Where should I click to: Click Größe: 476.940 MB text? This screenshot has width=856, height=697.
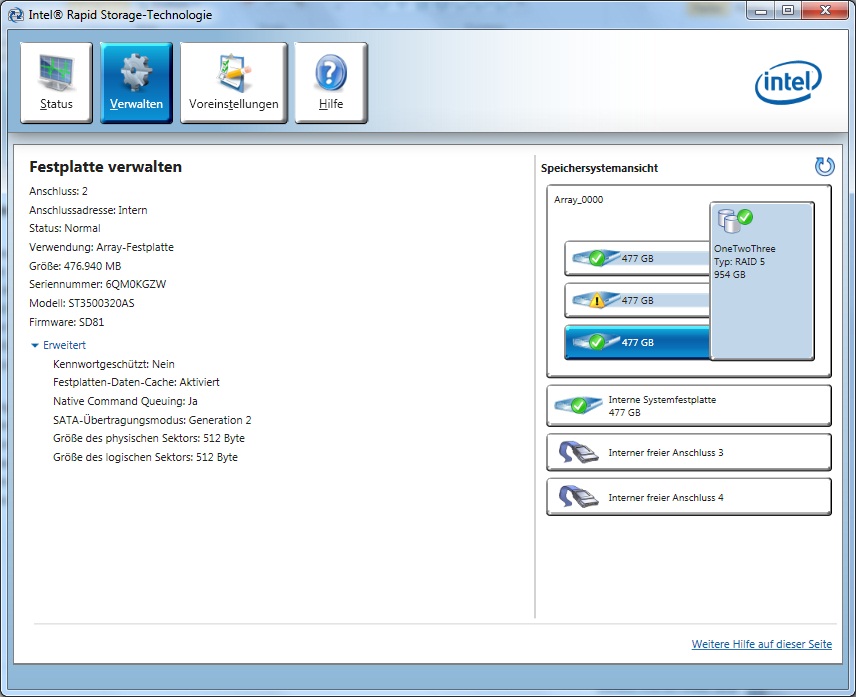point(75,266)
